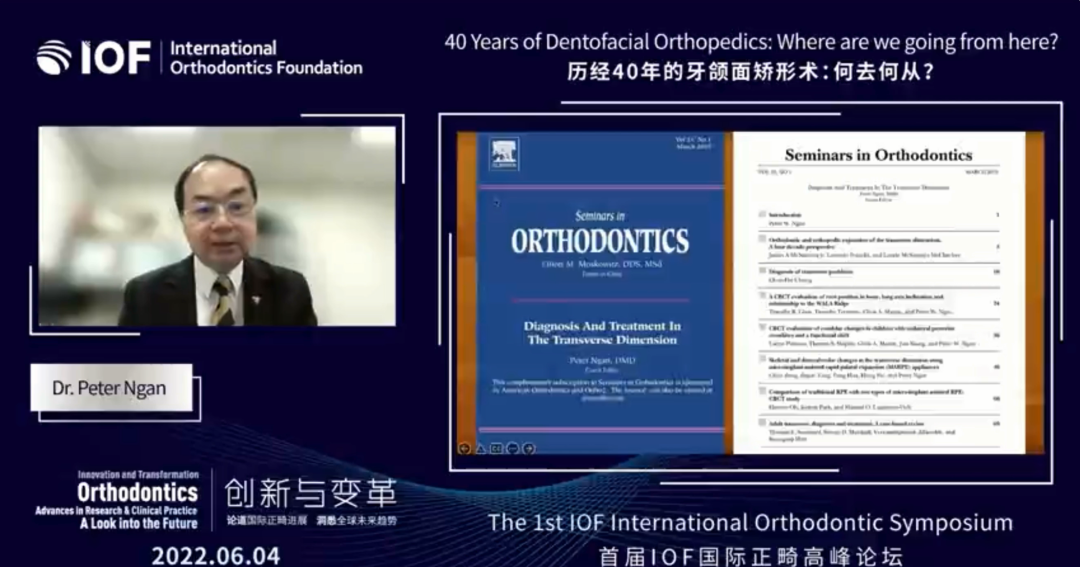The image size is (1080, 567).
Task: Click the date '2022.06.04'
Action: point(216,556)
